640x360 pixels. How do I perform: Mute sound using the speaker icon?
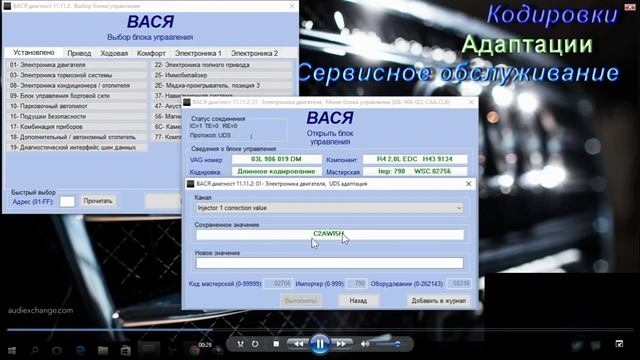[365, 344]
